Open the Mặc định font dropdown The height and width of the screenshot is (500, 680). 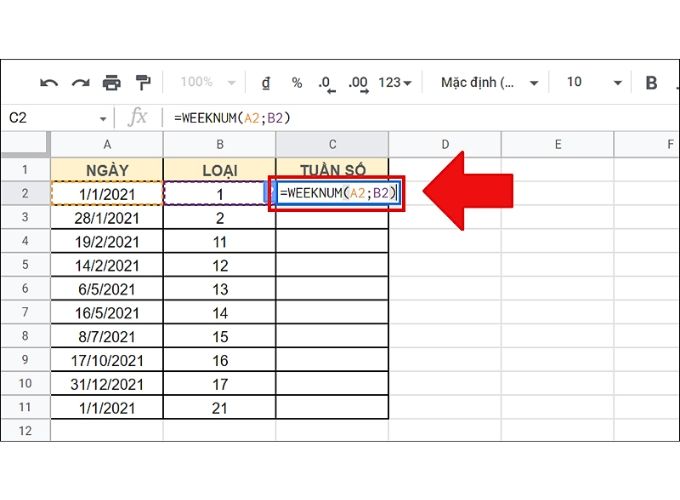[489, 82]
